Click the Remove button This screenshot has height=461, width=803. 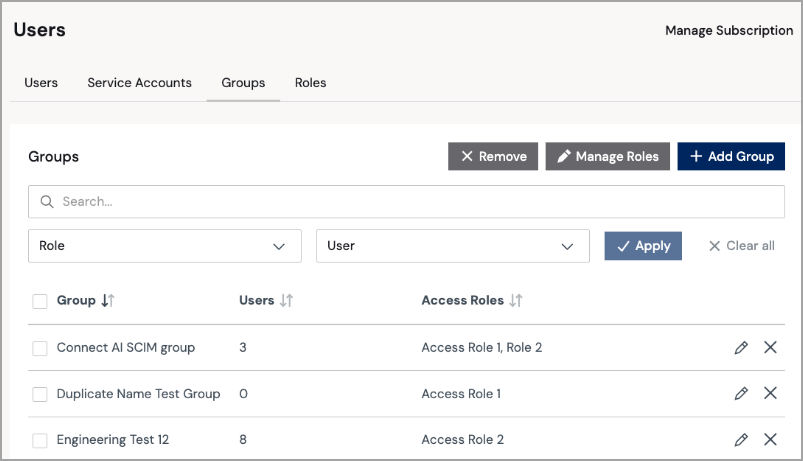point(493,156)
